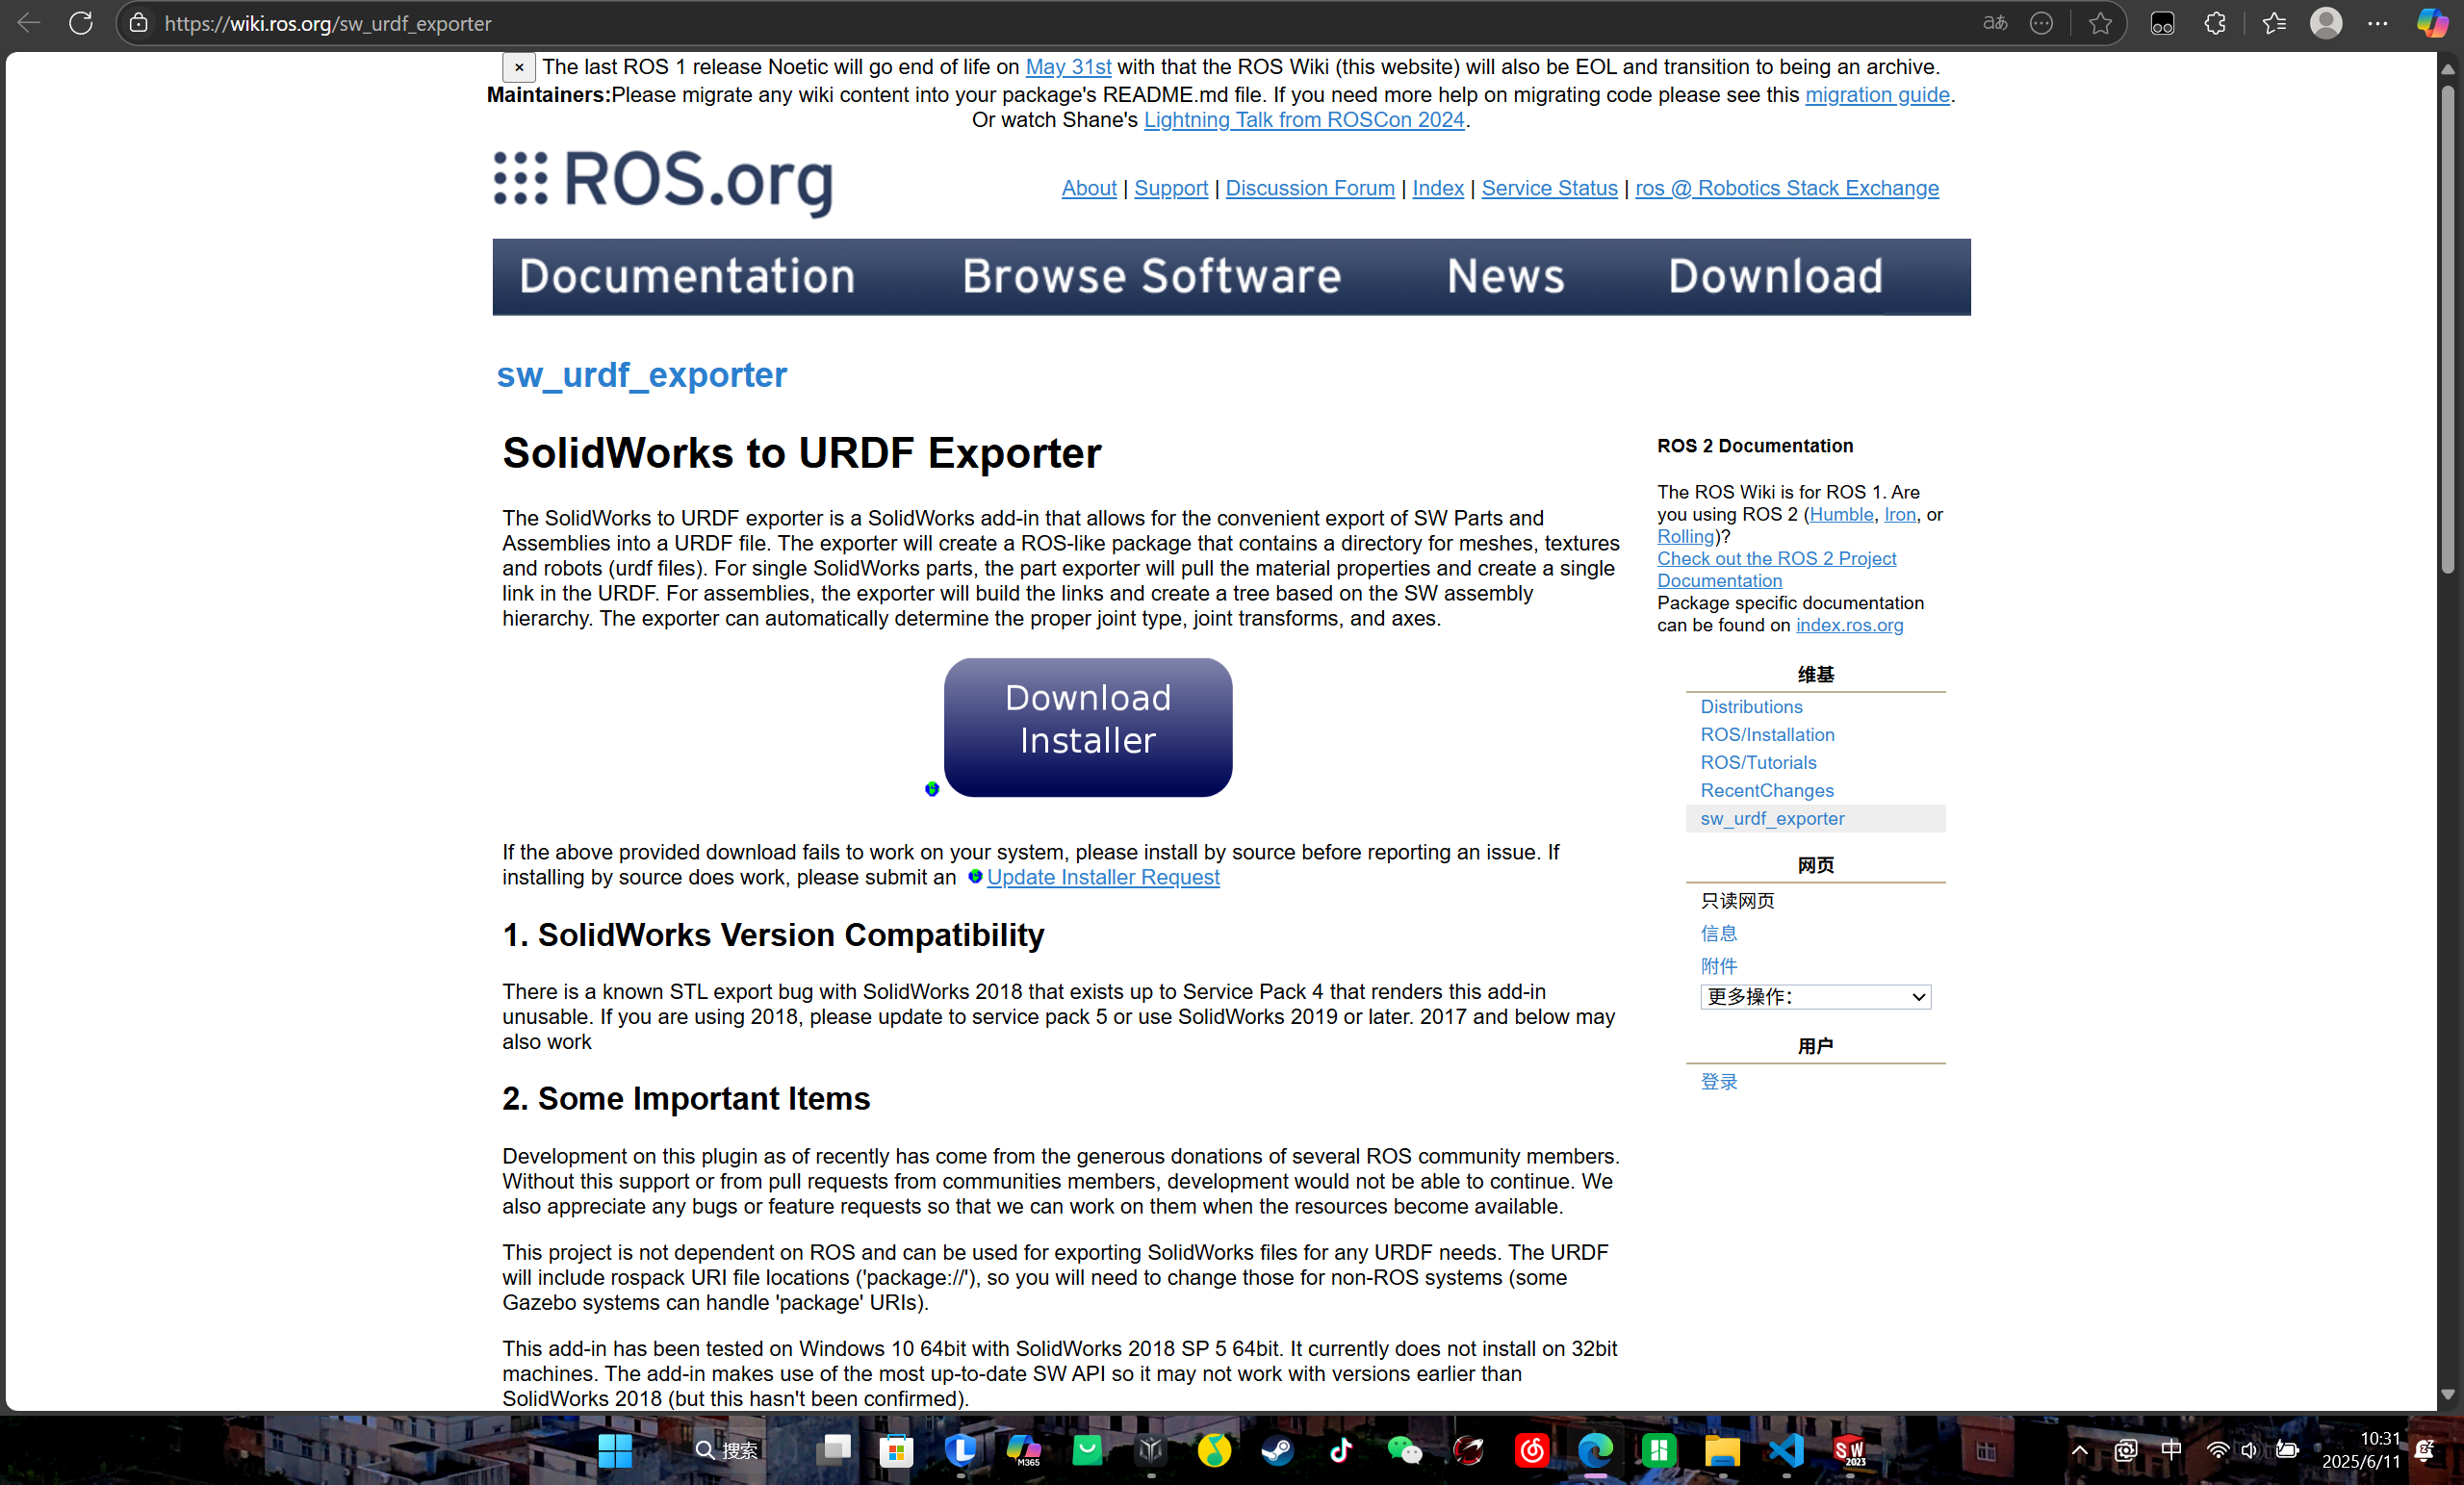Open the Browse Software navigation tab
2464x1485 pixels.
coord(1151,277)
